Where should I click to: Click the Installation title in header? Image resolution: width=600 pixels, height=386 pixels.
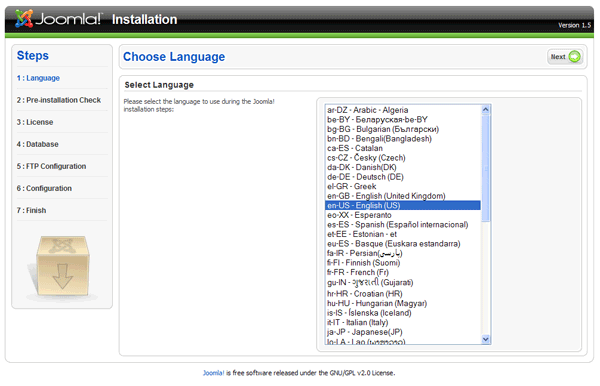point(145,20)
